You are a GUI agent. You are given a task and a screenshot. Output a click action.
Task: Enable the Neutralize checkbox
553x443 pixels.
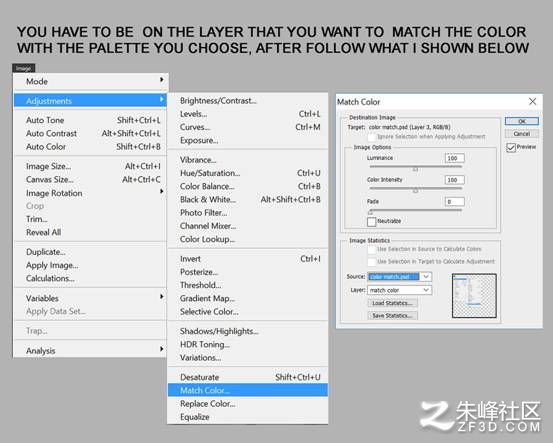click(x=371, y=222)
